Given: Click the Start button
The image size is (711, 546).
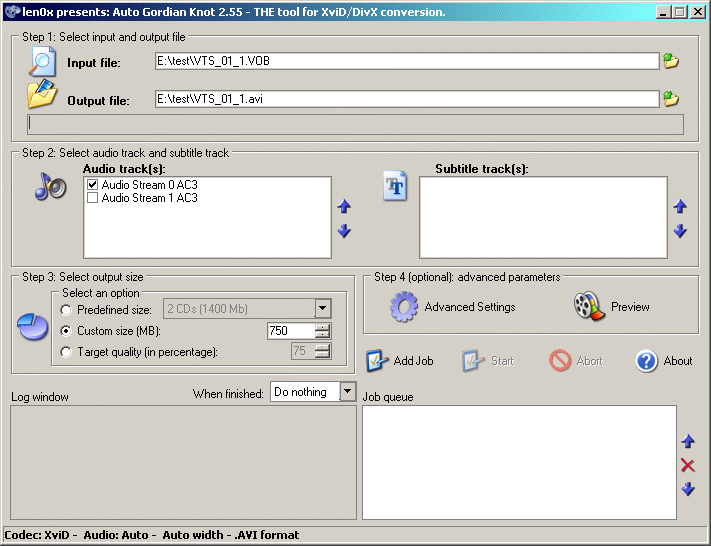Looking at the screenshot, I should [x=488, y=361].
